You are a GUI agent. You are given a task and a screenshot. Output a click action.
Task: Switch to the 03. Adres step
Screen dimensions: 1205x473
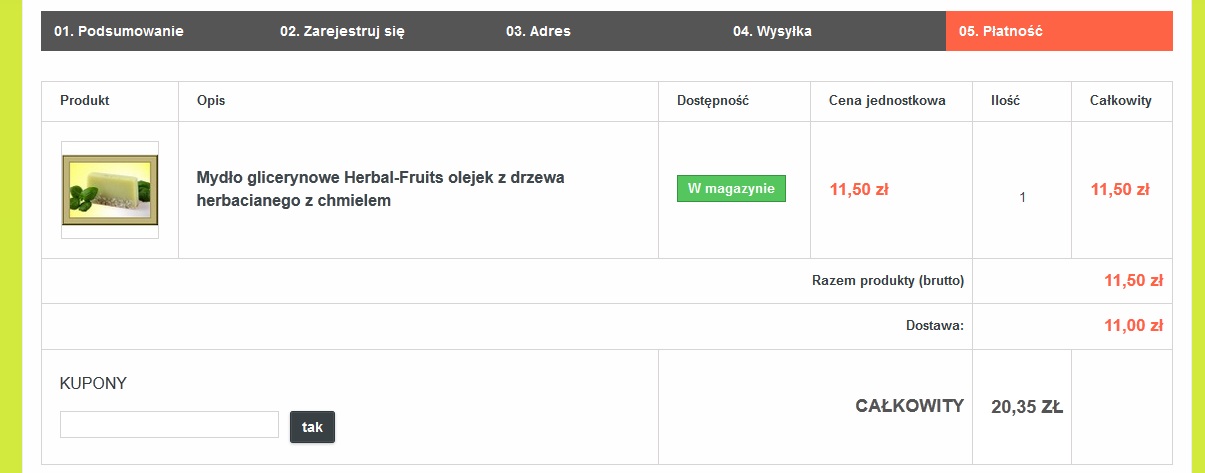click(538, 31)
